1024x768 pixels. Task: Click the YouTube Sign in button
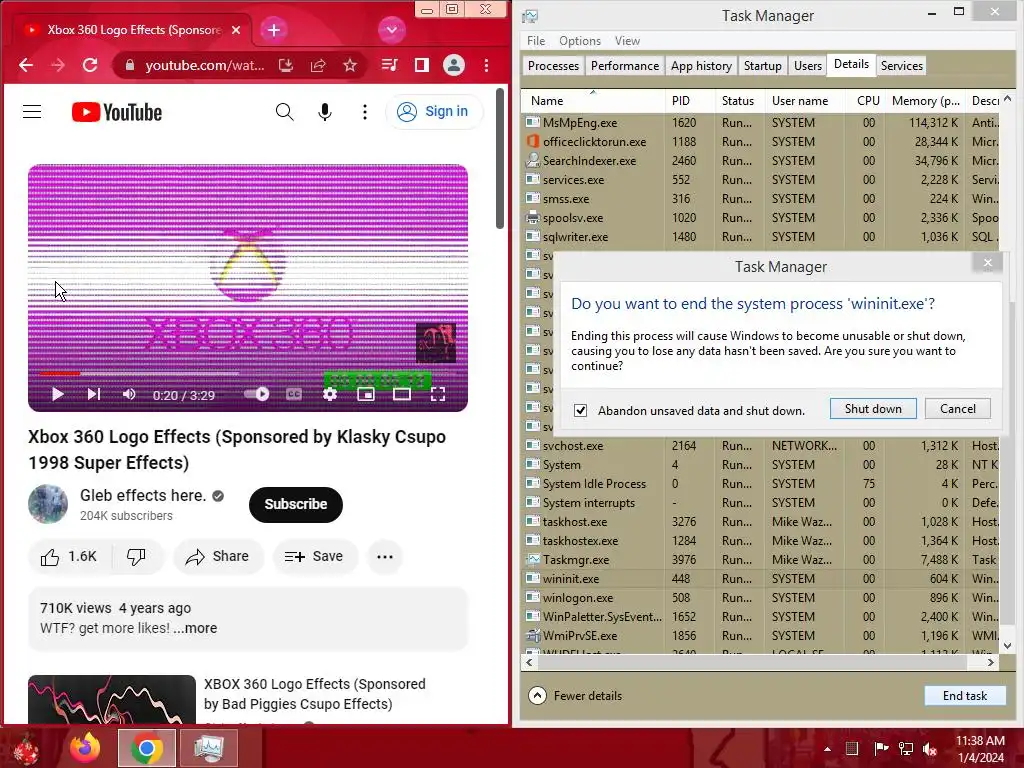pos(434,112)
